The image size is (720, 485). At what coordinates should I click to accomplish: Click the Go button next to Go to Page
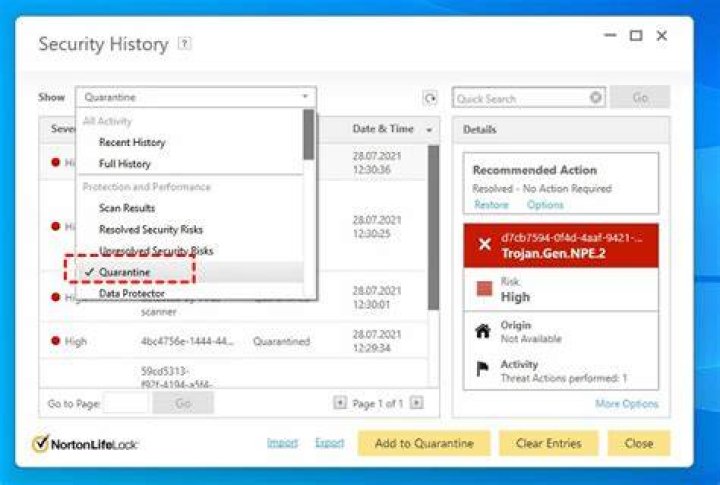pyautogui.click(x=183, y=403)
